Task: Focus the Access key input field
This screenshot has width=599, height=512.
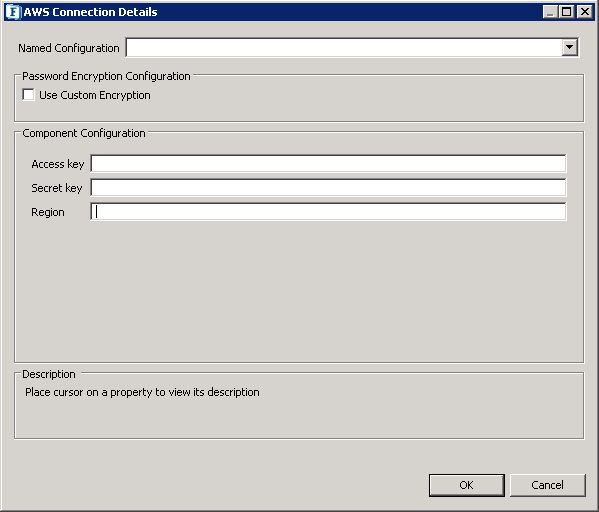Action: [x=328, y=164]
